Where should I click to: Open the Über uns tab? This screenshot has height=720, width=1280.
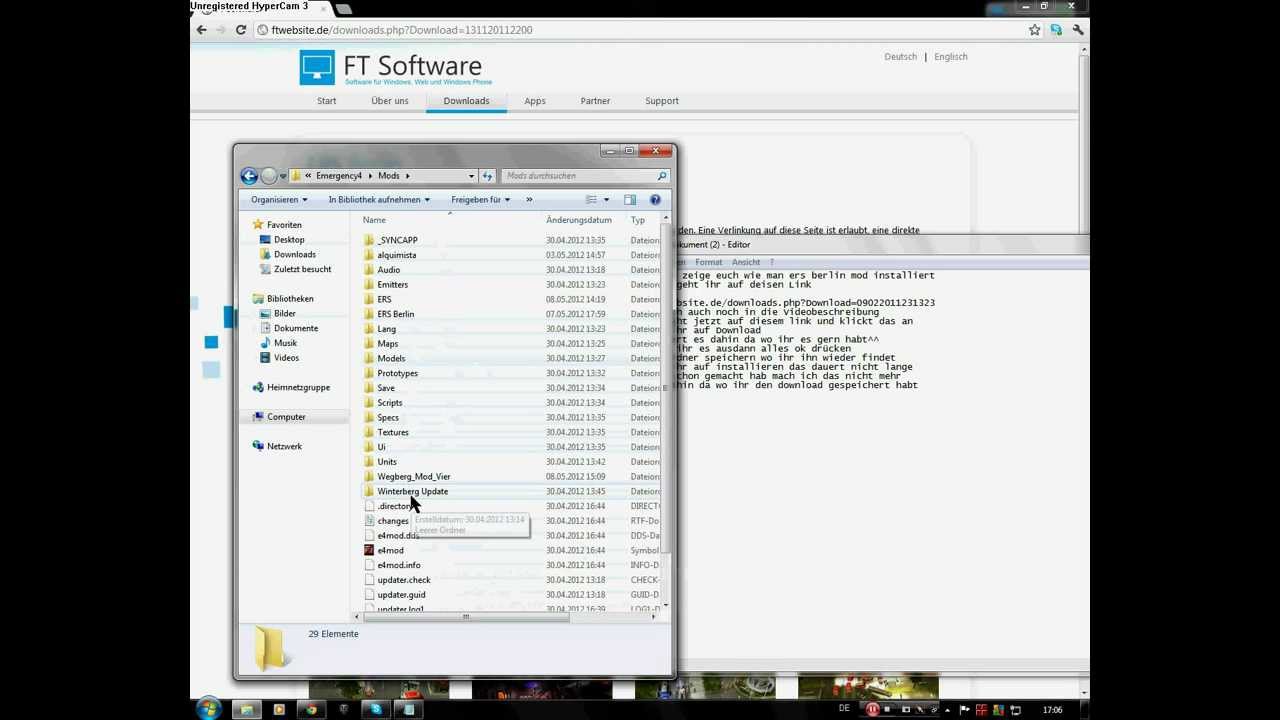(389, 101)
